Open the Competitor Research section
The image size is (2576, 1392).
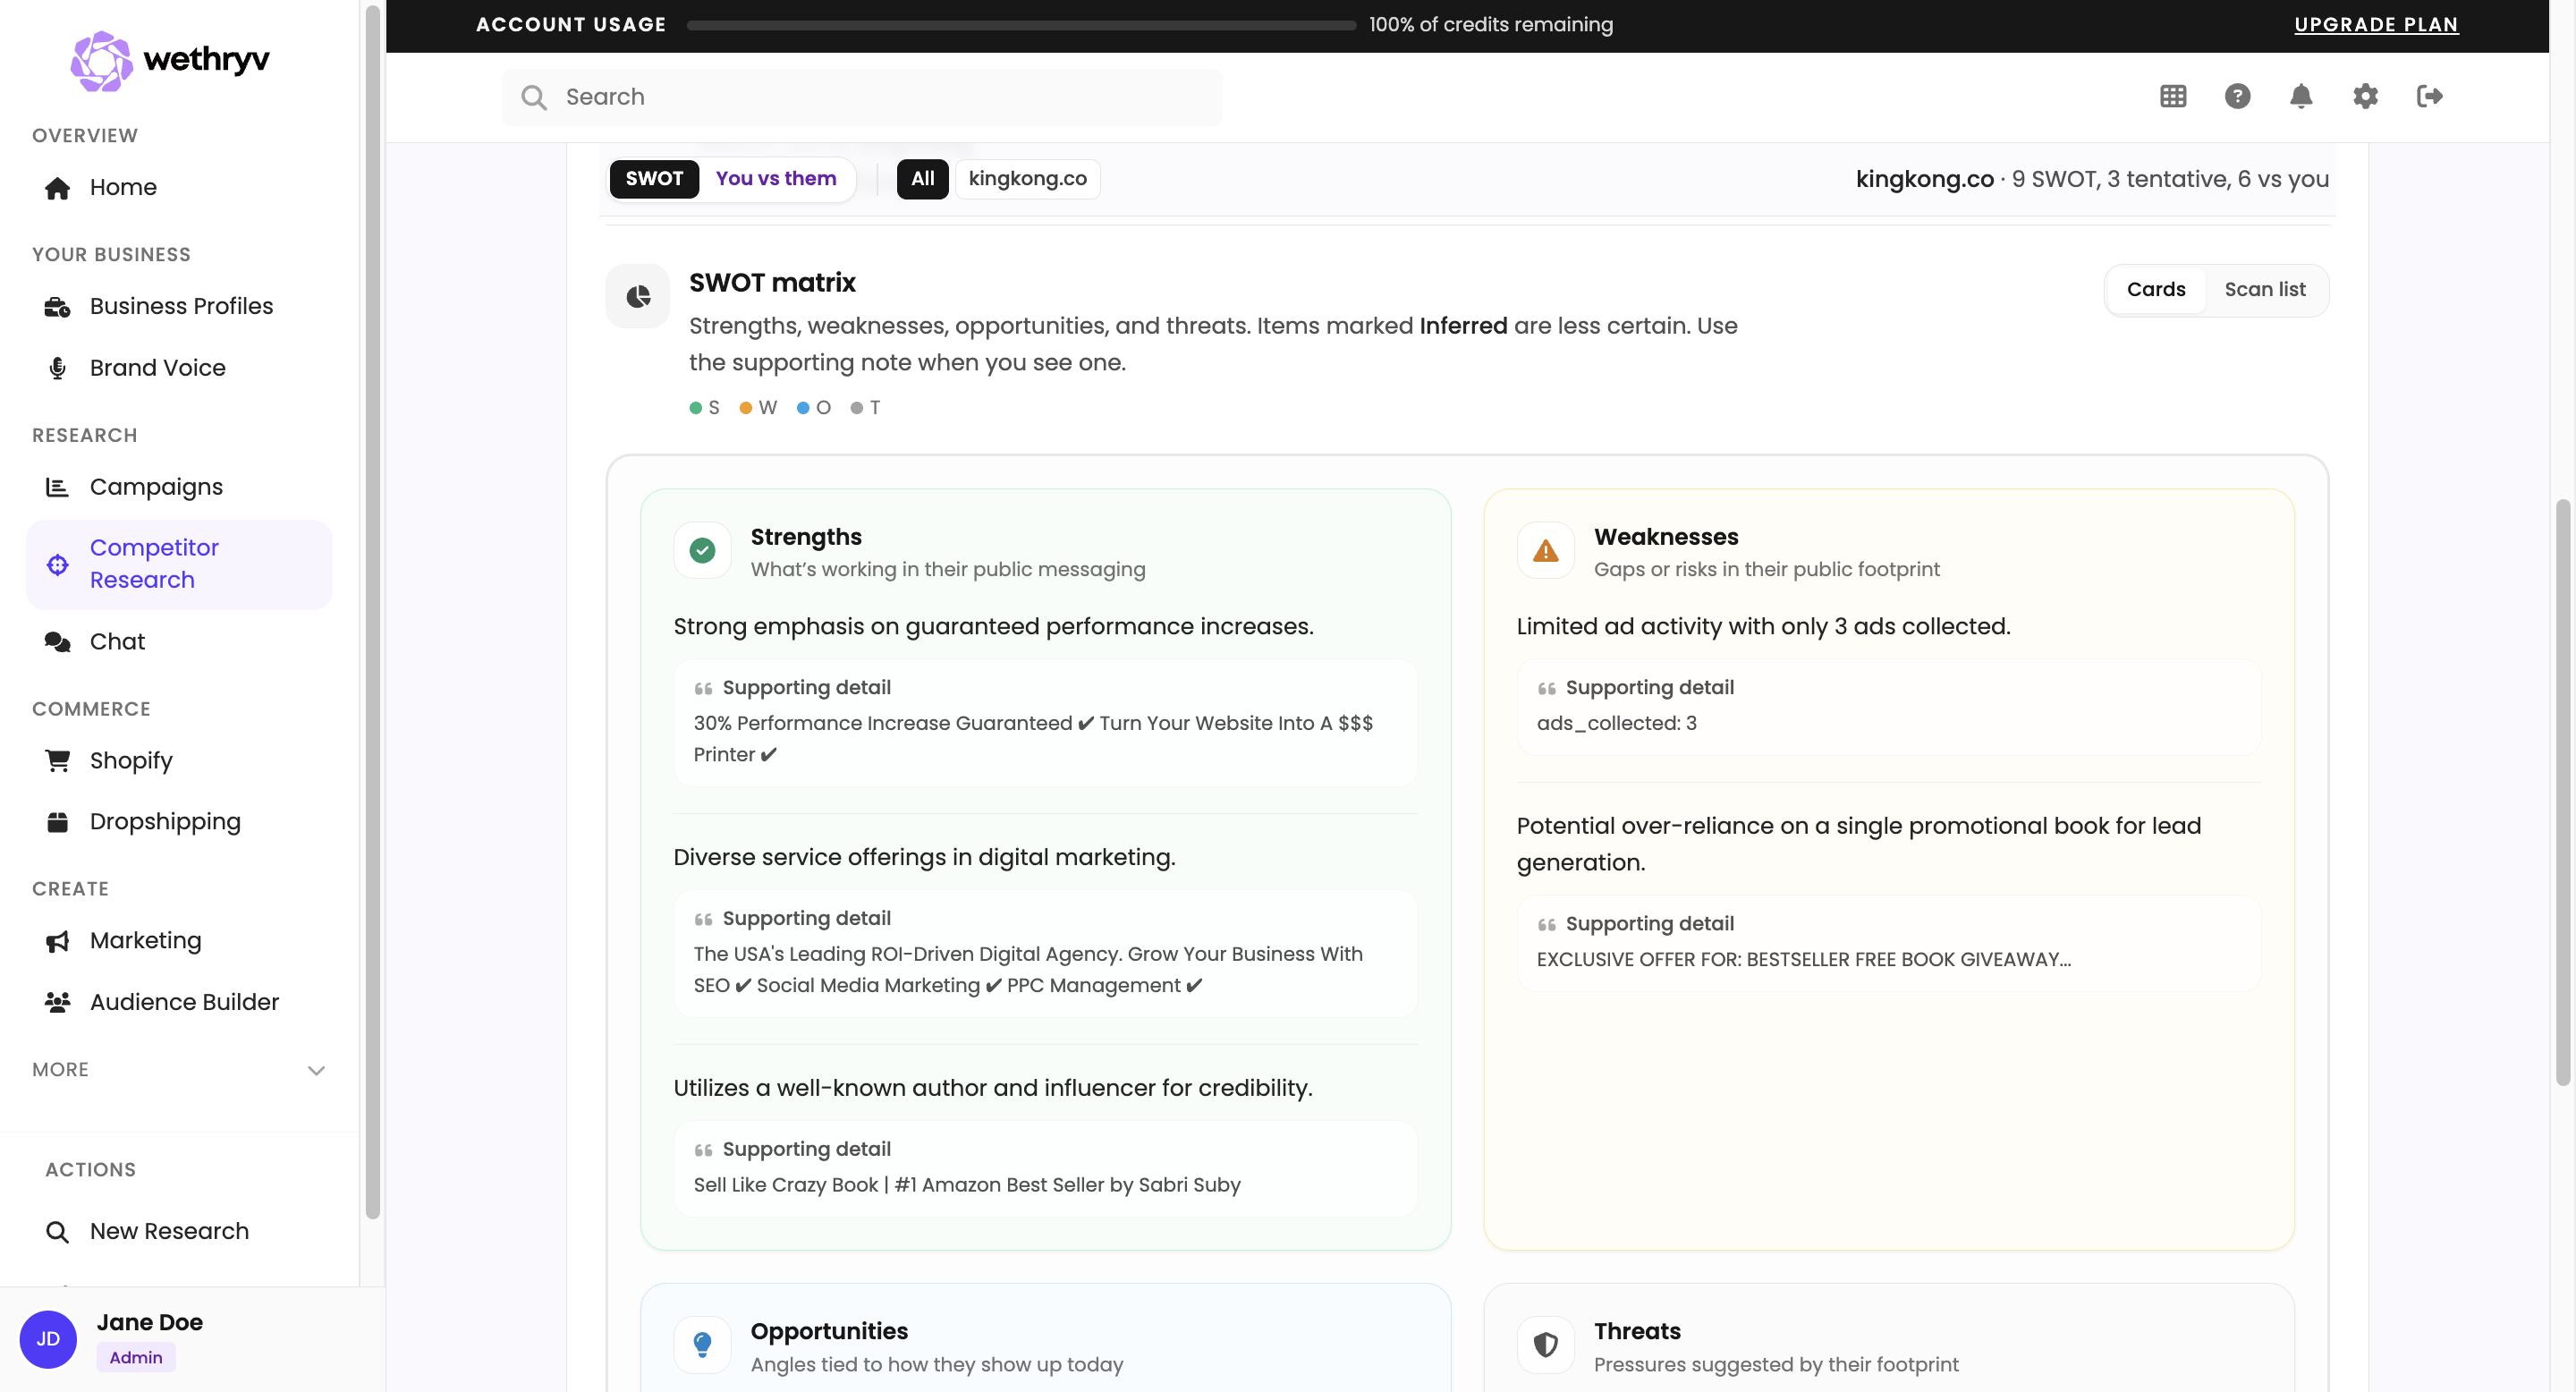point(155,563)
